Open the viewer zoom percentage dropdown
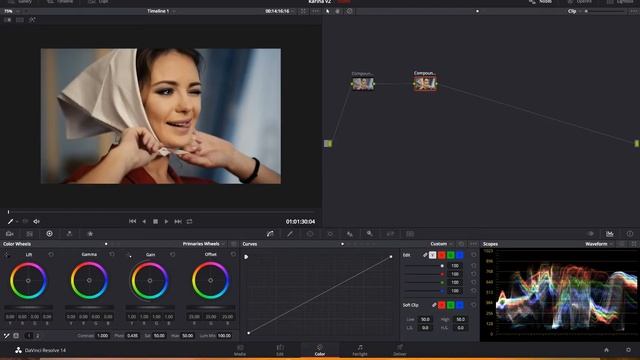Image resolution: width=640 pixels, height=360 pixels. click(x=11, y=11)
